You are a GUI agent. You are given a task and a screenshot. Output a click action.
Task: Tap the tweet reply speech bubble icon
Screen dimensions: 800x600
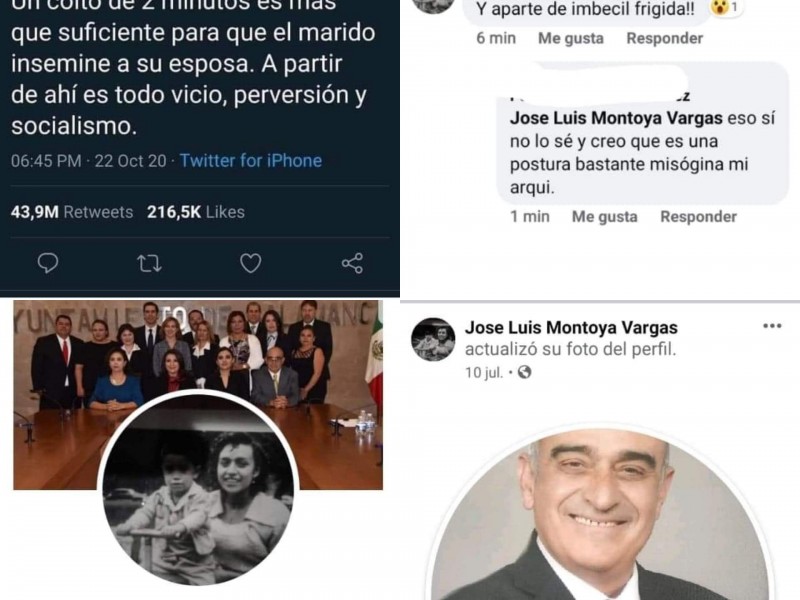click(x=48, y=263)
